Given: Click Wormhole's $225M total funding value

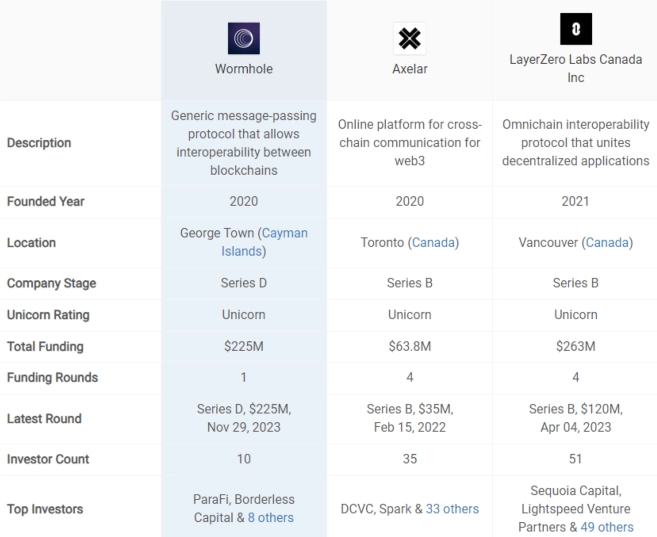Looking at the screenshot, I should click(244, 347).
